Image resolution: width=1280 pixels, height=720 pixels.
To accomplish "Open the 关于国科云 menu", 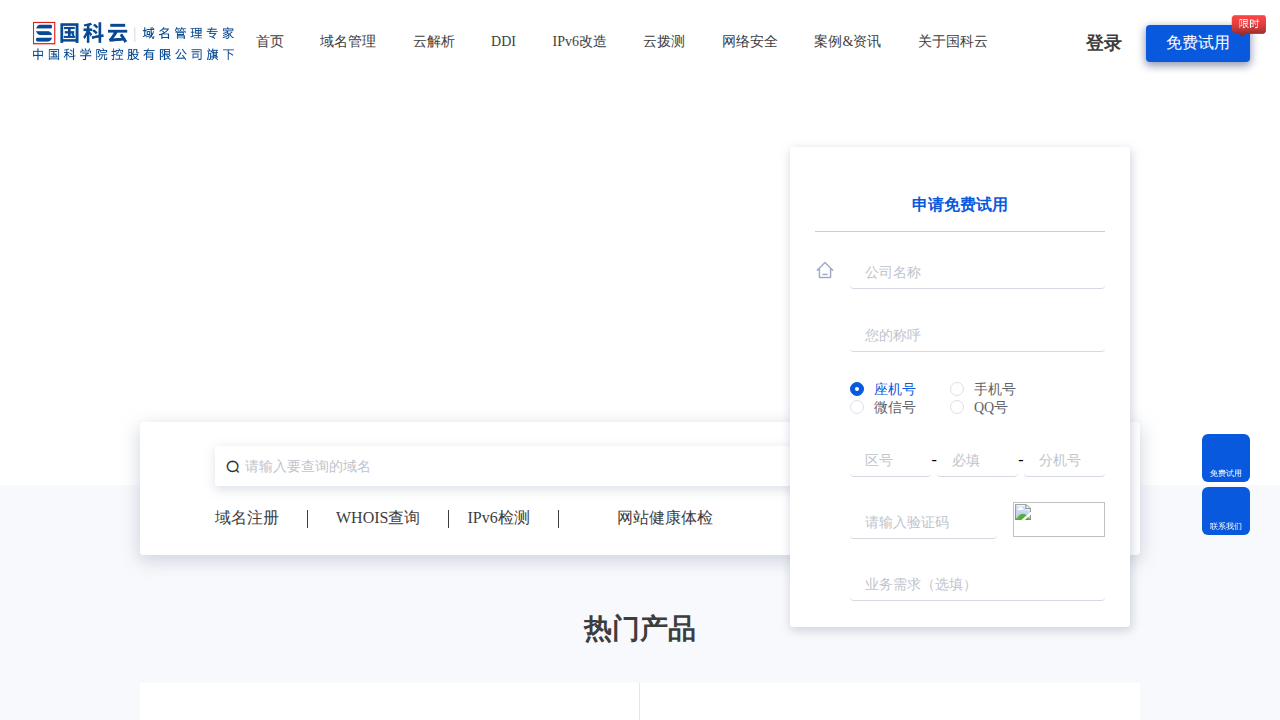I will (953, 41).
